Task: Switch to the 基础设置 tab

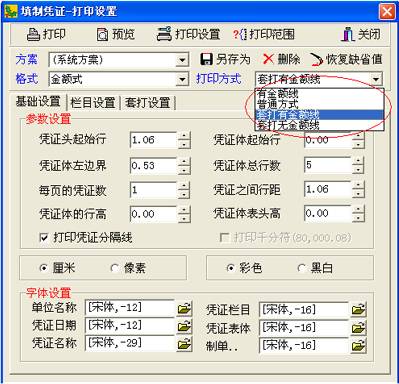Action: tap(38, 101)
